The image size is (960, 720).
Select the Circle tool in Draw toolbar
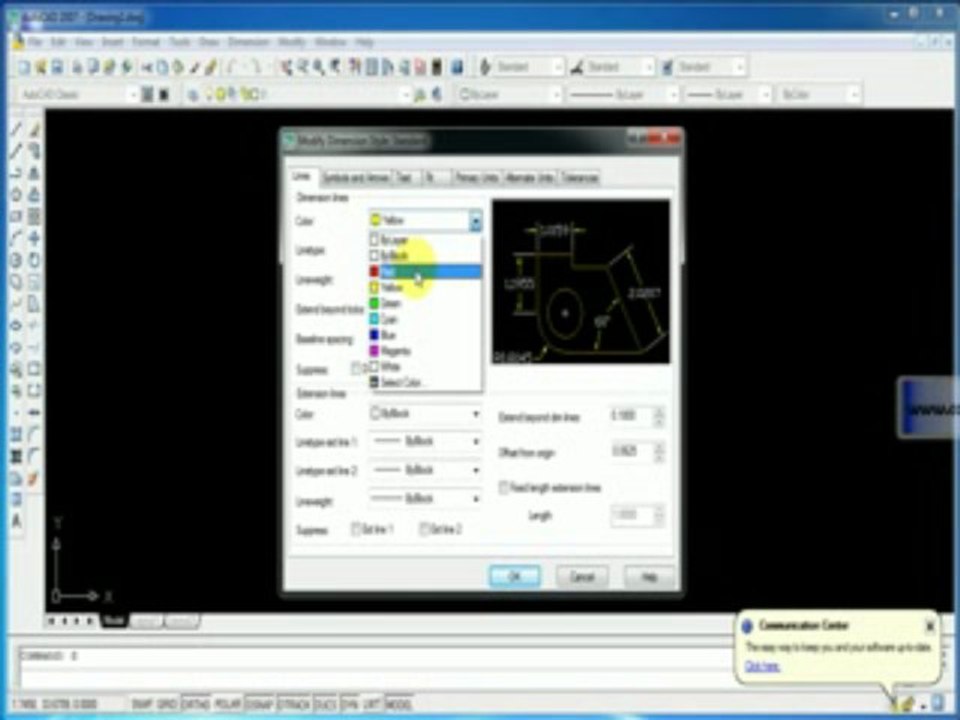tap(17, 260)
